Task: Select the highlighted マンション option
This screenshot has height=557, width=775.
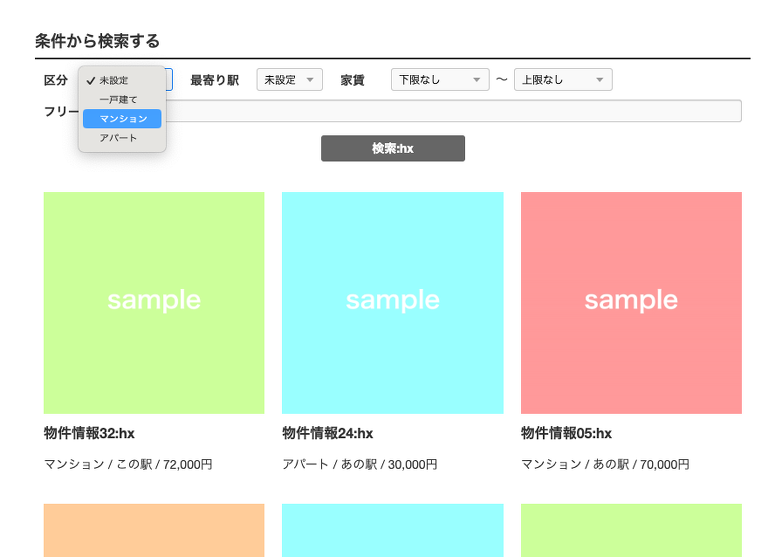Action: point(122,119)
